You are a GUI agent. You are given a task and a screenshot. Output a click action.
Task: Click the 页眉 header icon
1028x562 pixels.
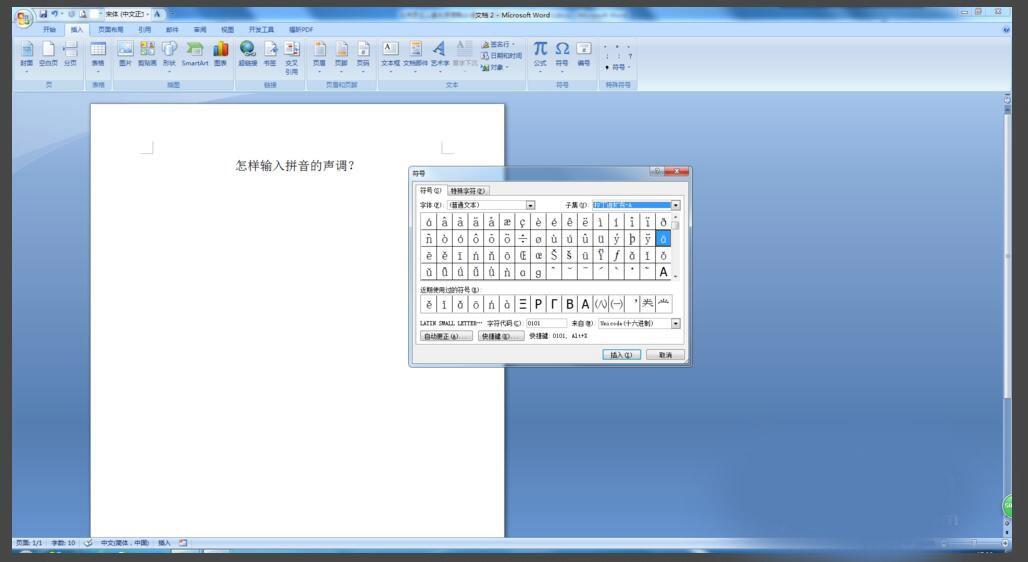(x=320, y=51)
